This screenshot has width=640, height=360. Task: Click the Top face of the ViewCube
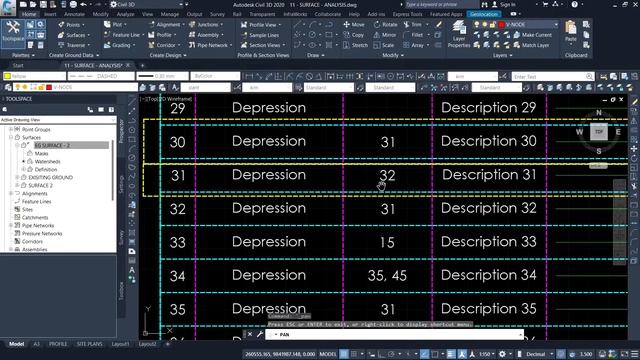coord(599,131)
